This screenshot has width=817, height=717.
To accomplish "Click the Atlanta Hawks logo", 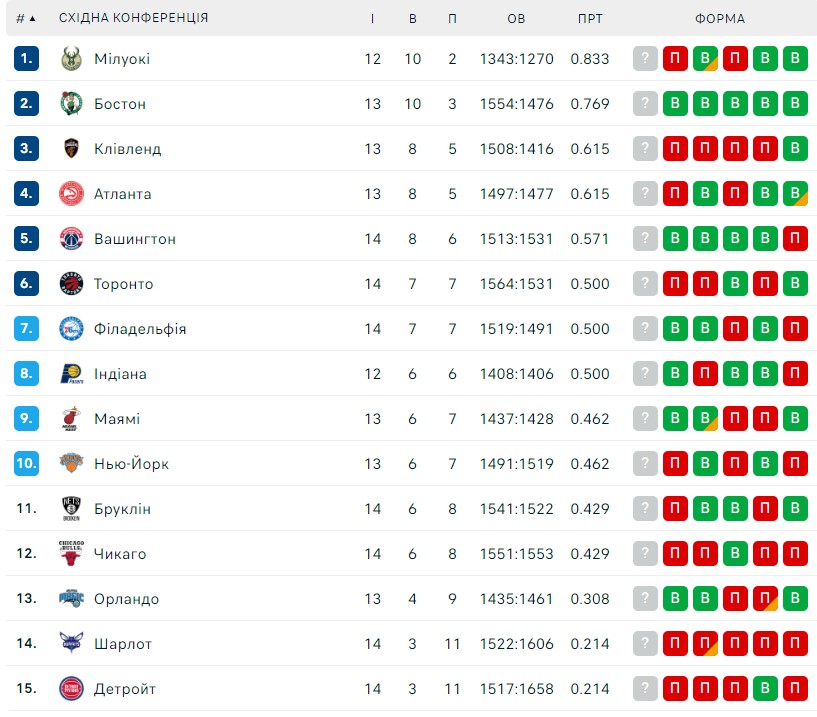I will [71, 193].
